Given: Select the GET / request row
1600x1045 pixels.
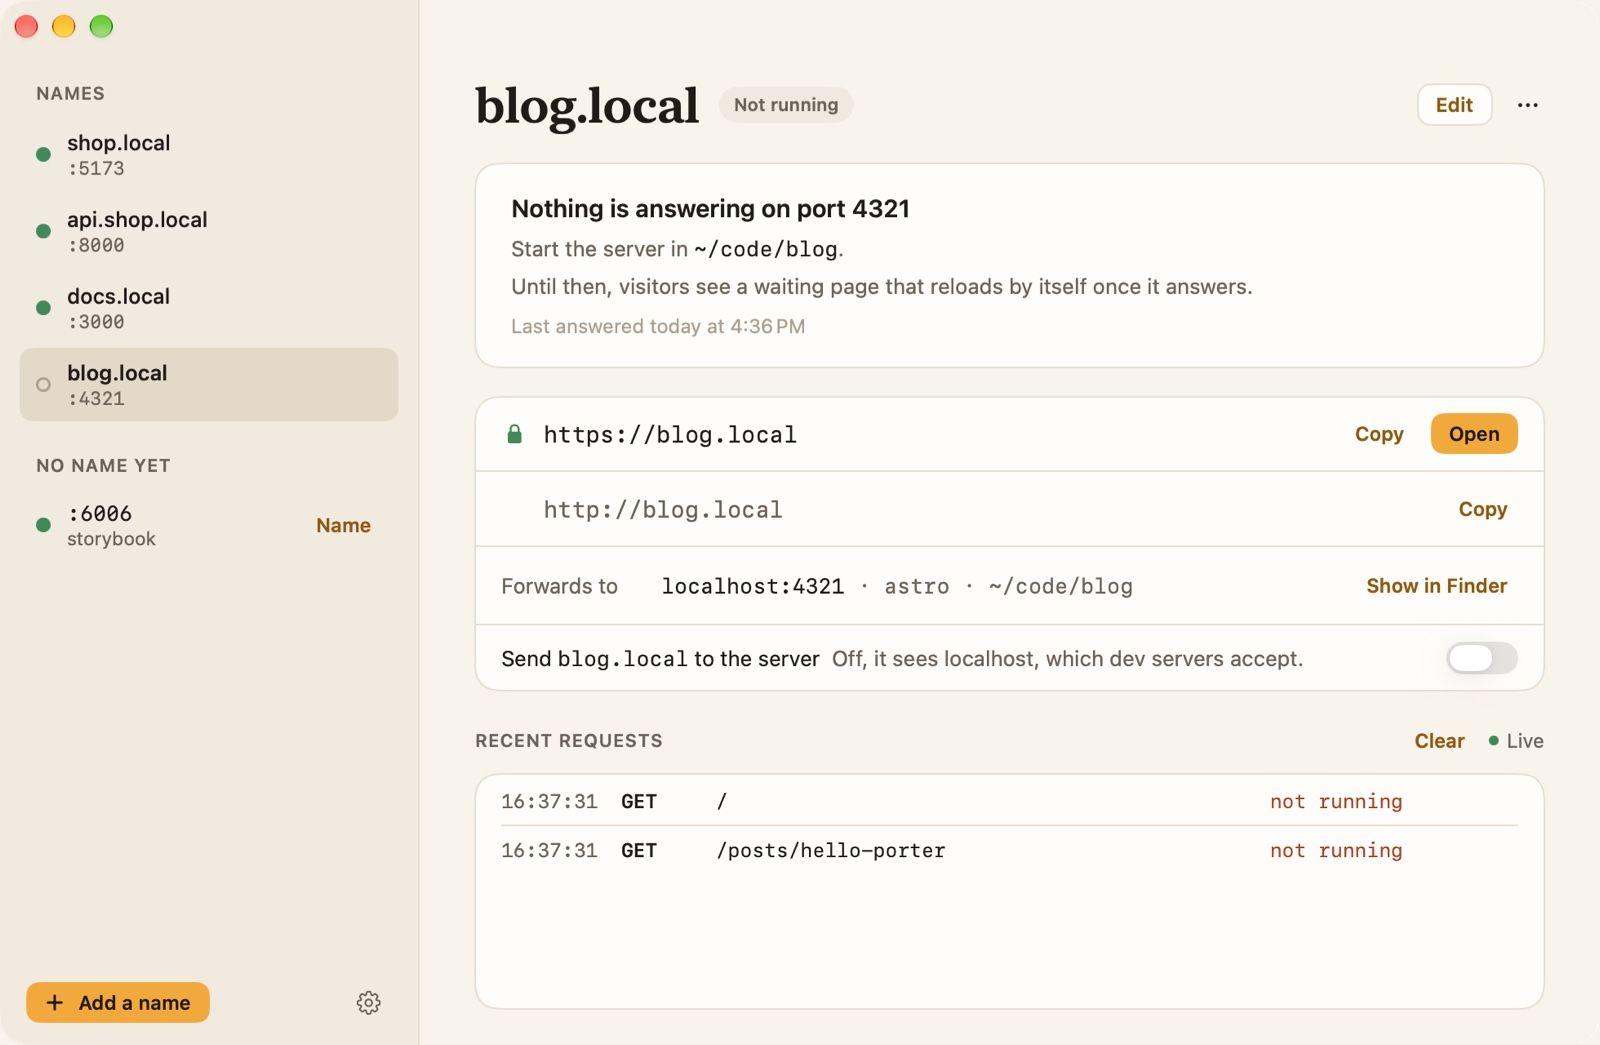Looking at the screenshot, I should click(x=1010, y=801).
